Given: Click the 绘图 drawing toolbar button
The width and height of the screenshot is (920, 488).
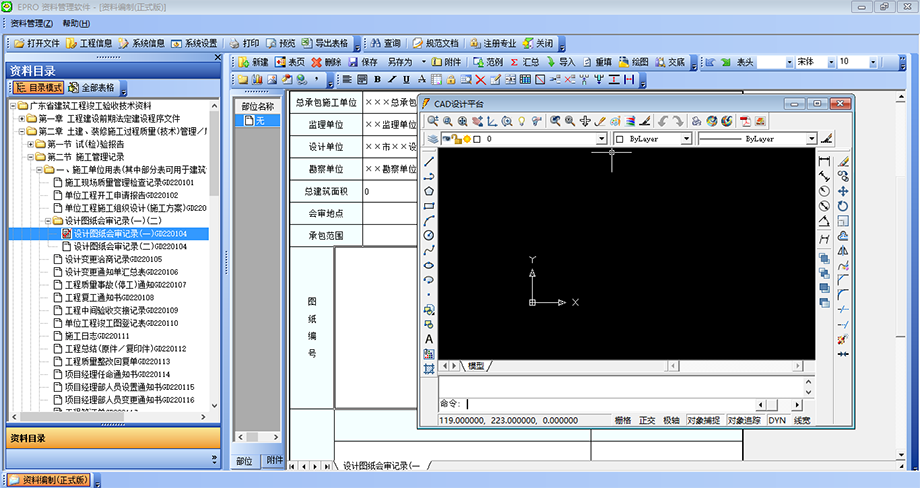Looking at the screenshot, I should click(634, 62).
